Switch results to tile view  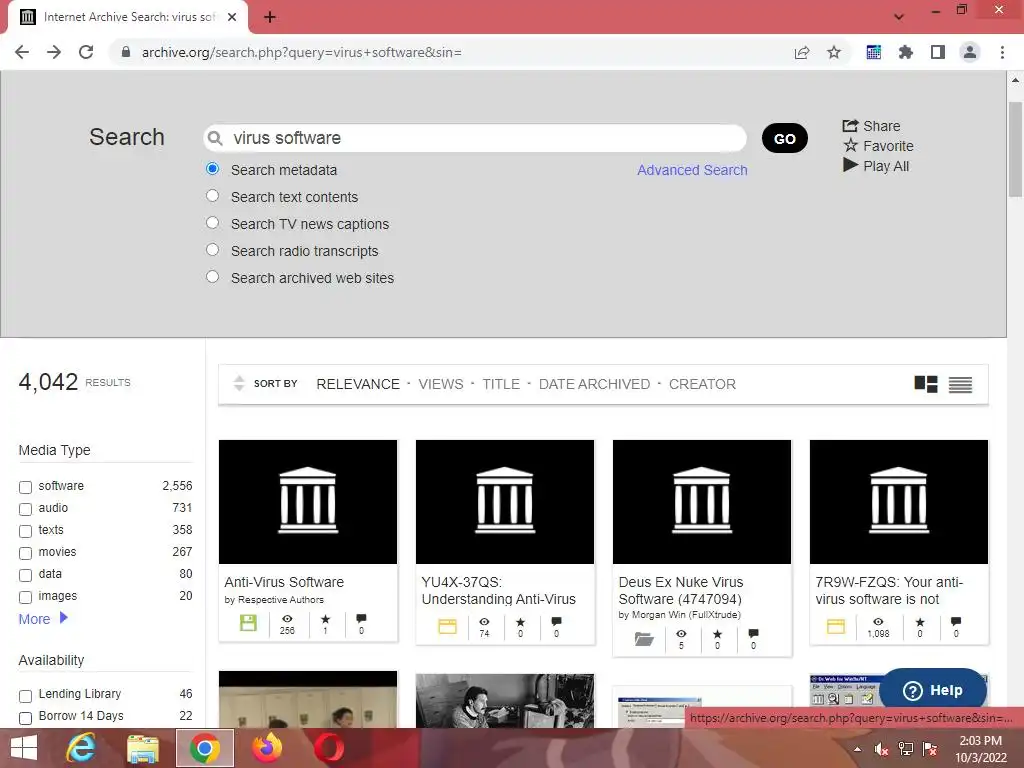(925, 384)
